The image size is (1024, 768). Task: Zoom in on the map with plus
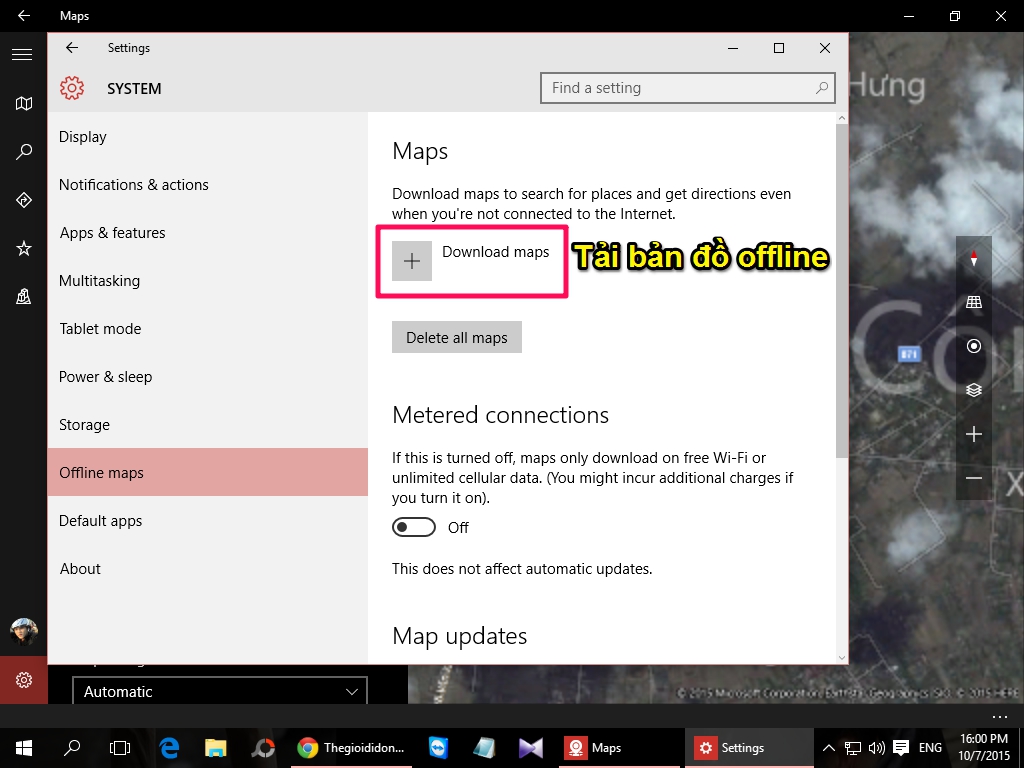tap(974, 434)
